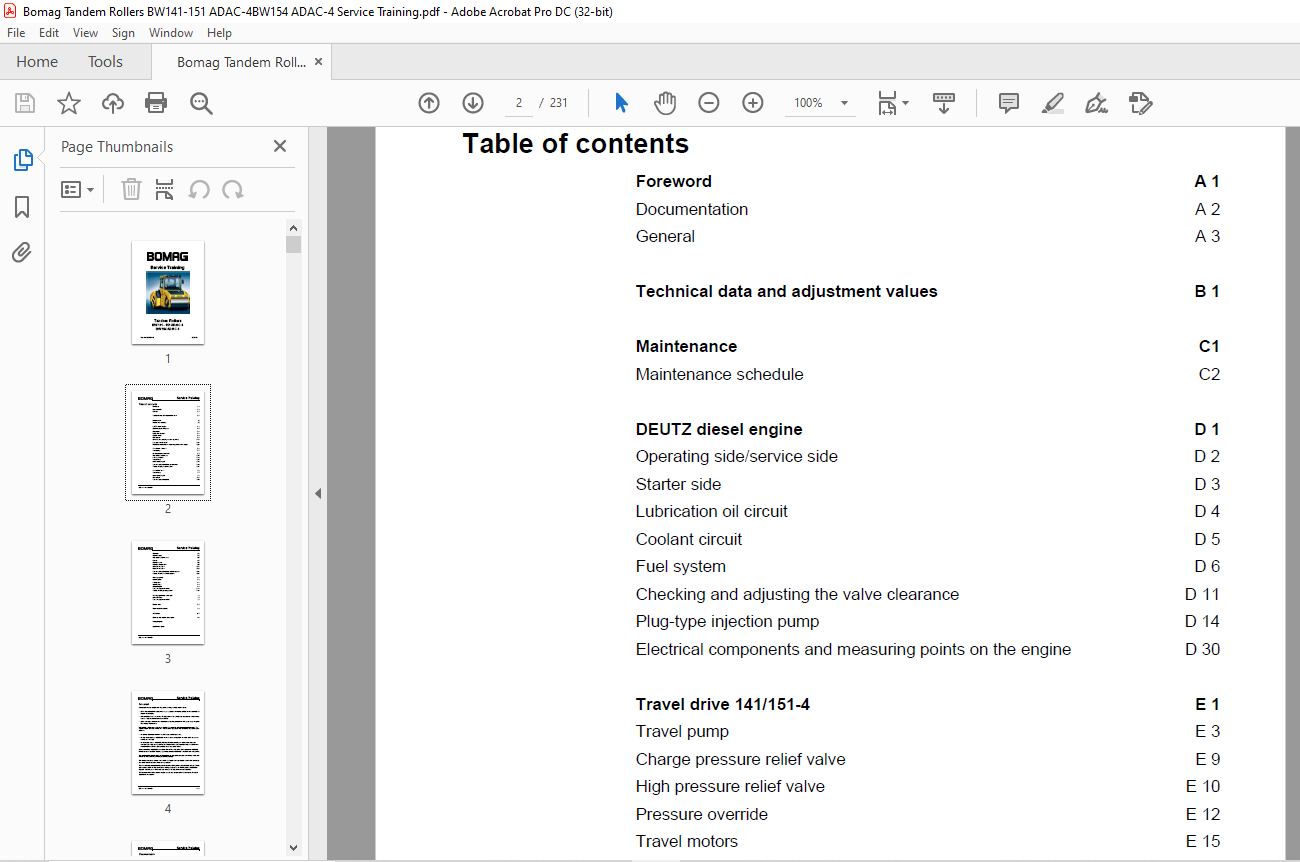Viewport: 1300px width, 862px height.
Task: Open the sign document pen tool
Action: click(1097, 103)
